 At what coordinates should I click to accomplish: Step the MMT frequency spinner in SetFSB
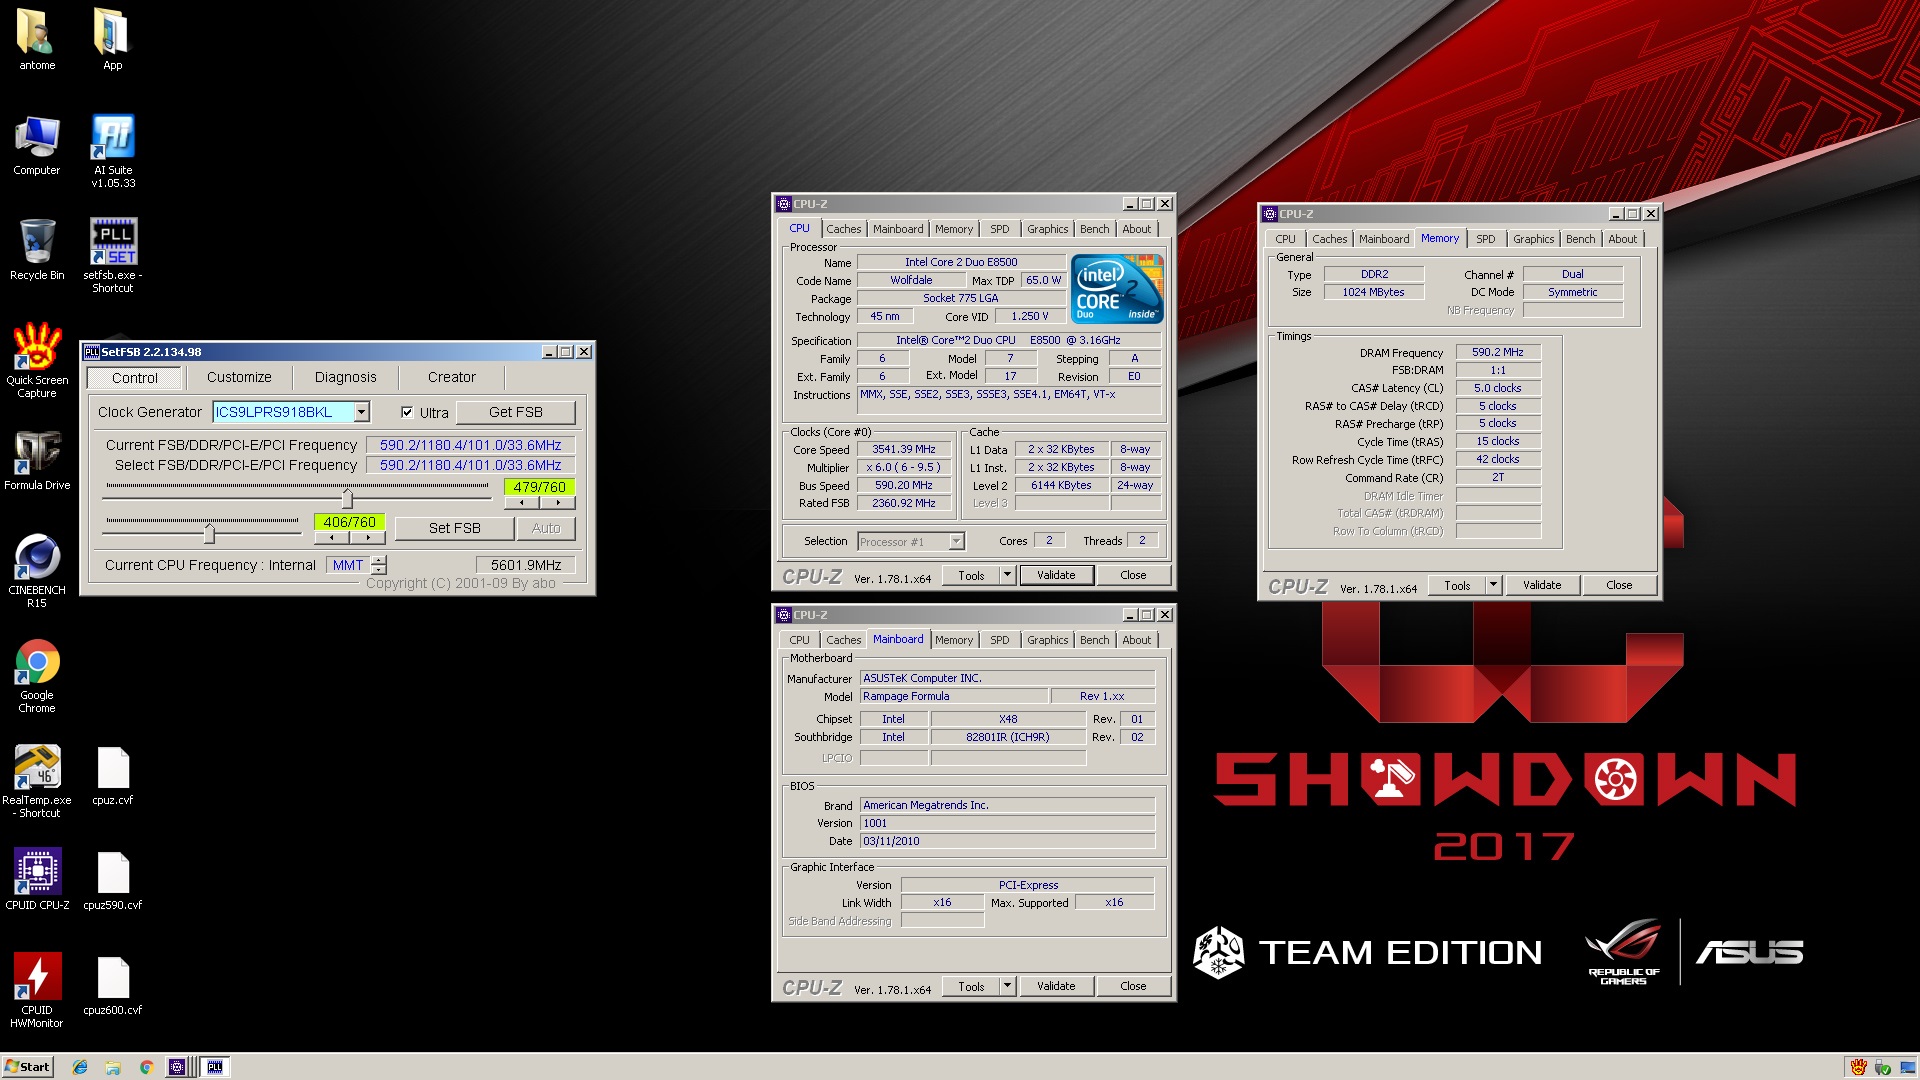[379, 565]
